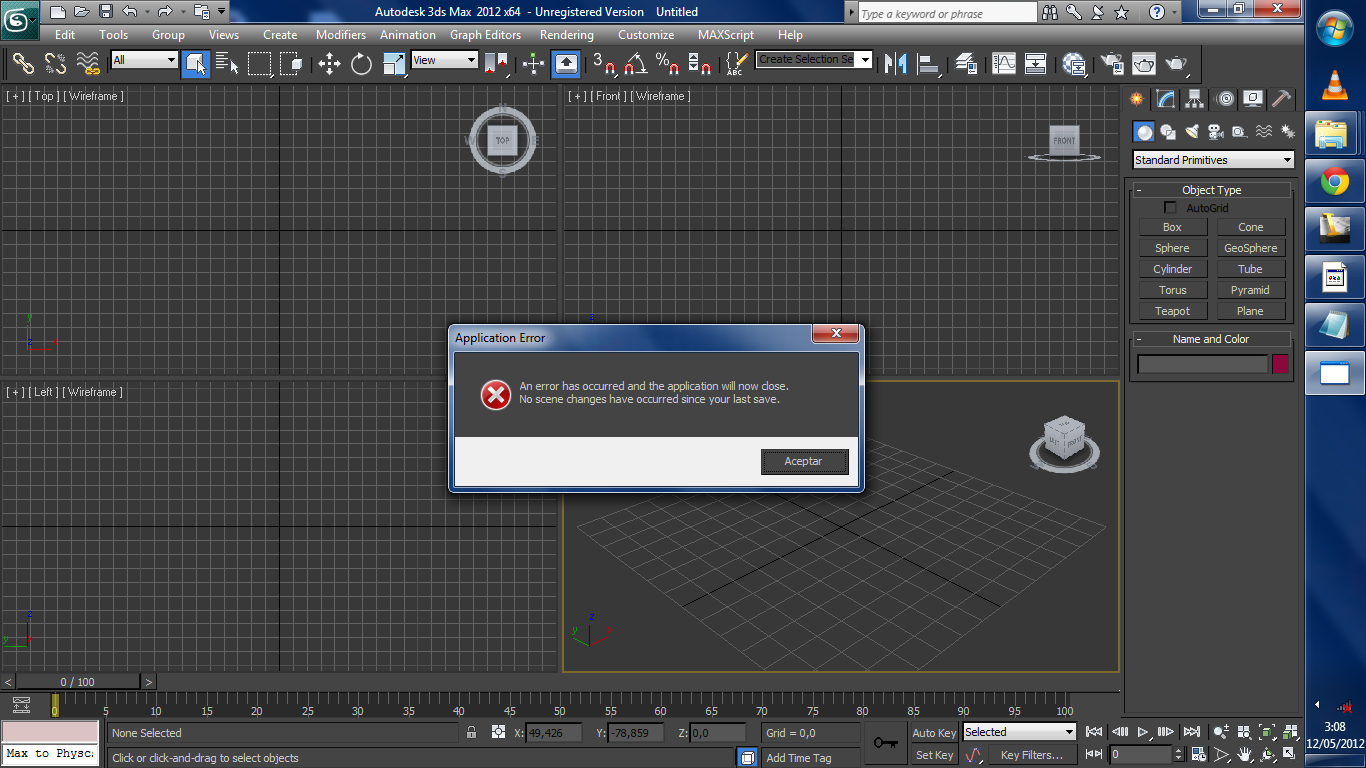Open the Graph Editors menu
Viewport: 1366px width, 768px height.
pyautogui.click(x=485, y=35)
